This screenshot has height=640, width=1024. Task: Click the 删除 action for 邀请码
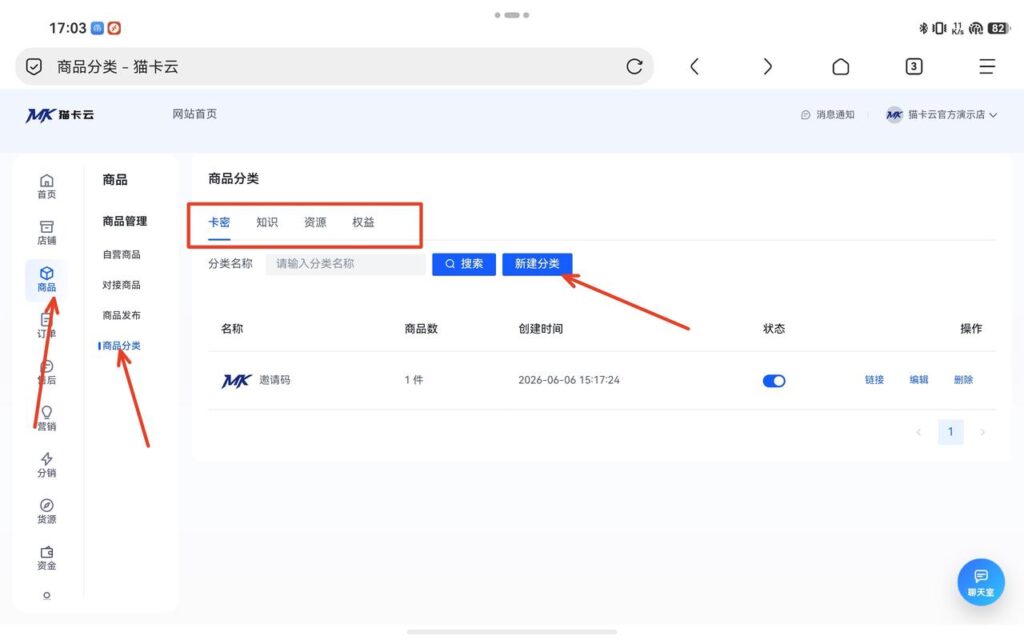pyautogui.click(x=963, y=380)
